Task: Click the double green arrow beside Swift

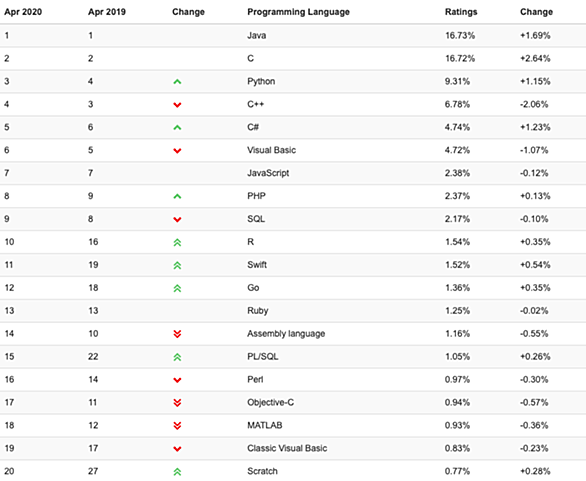Action: [x=177, y=265]
